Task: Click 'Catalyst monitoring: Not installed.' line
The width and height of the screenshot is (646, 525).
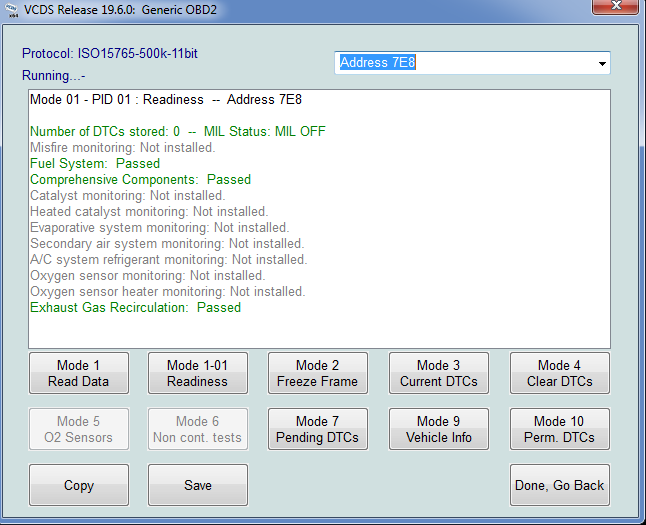Action: [127, 196]
